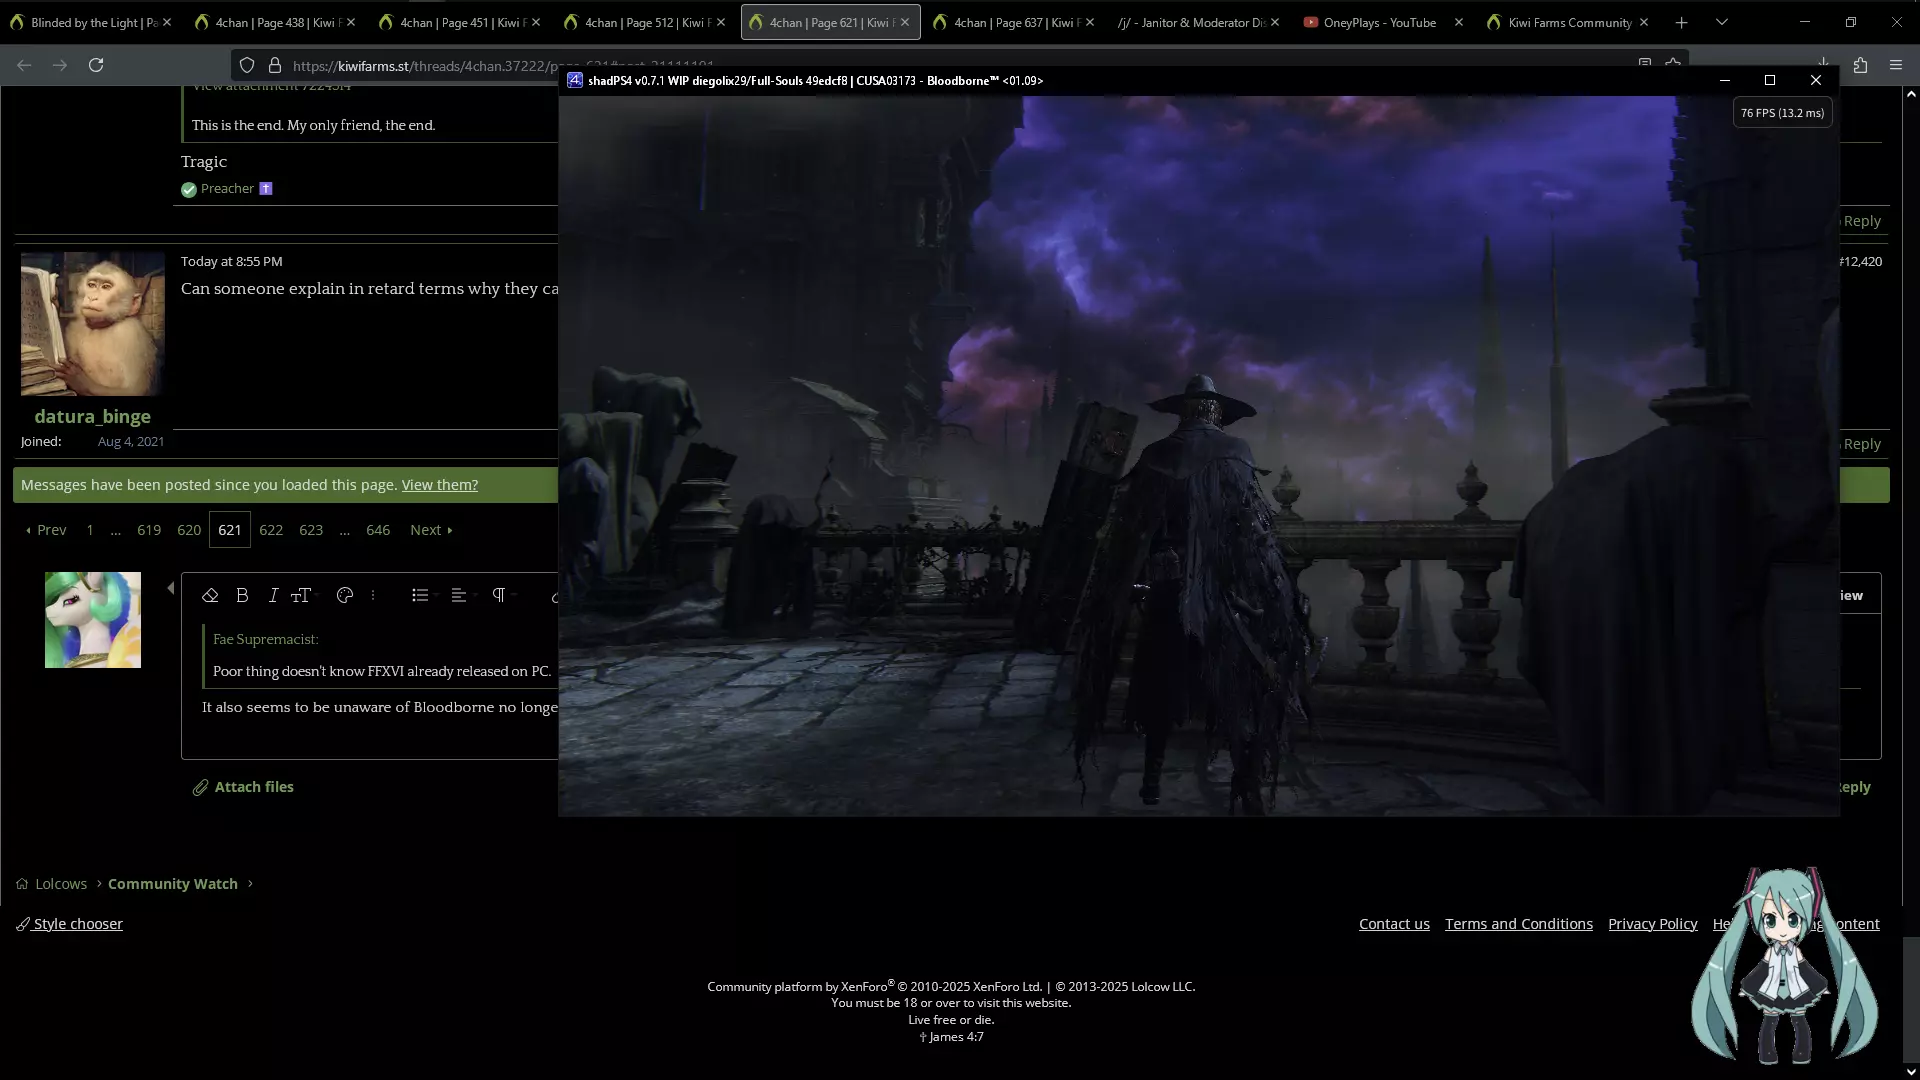The image size is (1920, 1080).
Task: Open more formatting options in editor toolbar
Action: click(x=373, y=595)
